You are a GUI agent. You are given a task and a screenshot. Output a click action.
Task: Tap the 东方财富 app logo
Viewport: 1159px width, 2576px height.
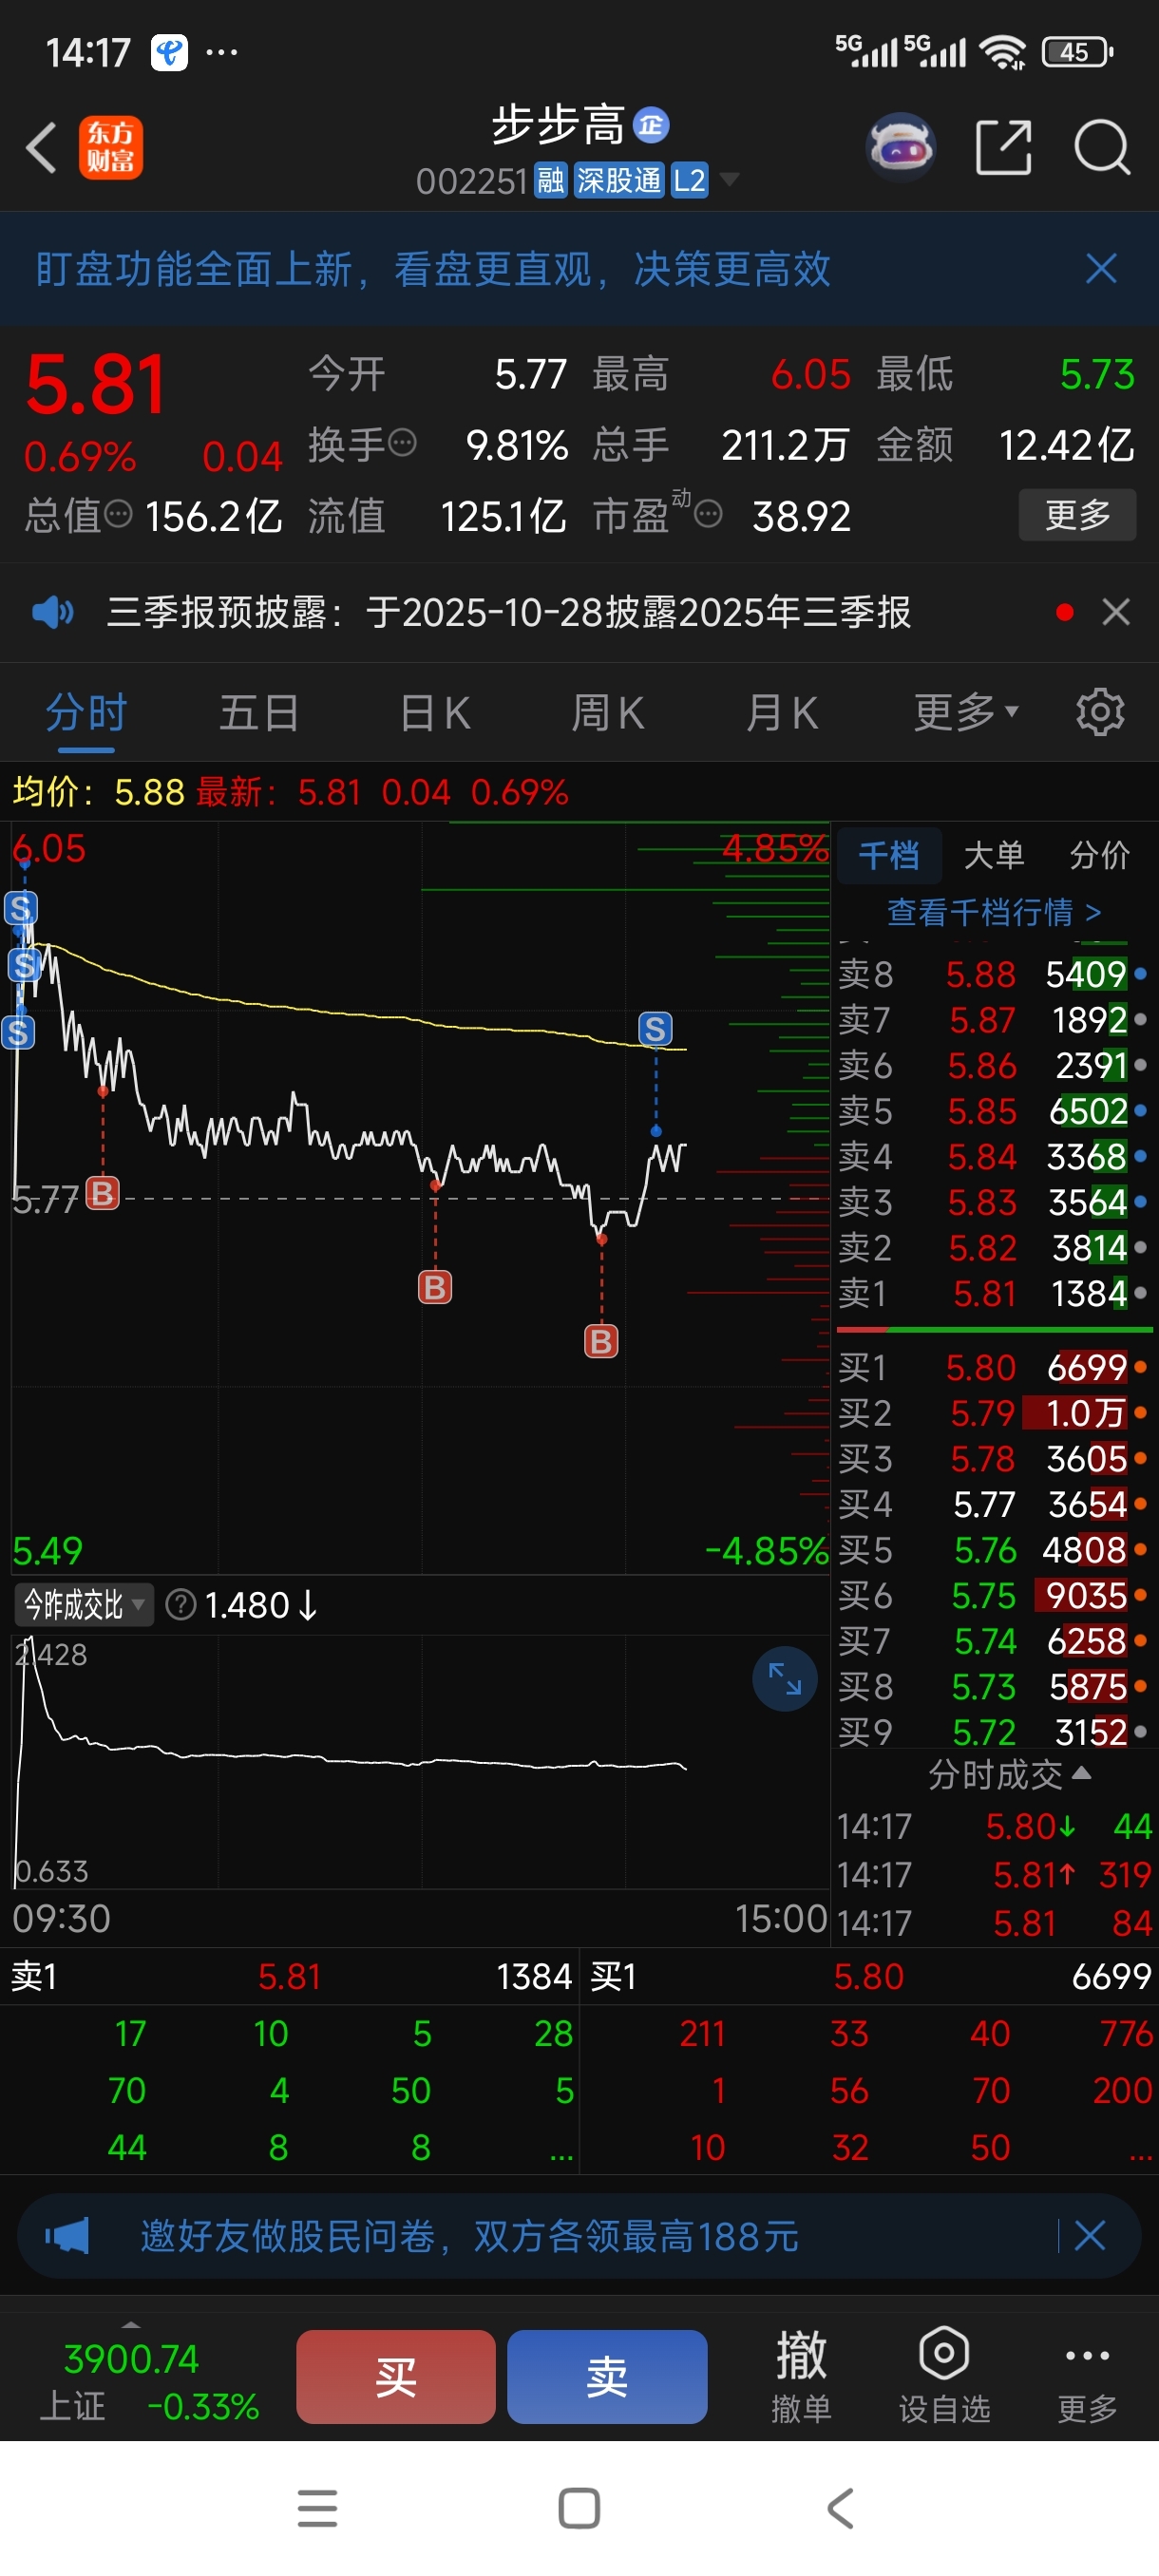tap(111, 148)
